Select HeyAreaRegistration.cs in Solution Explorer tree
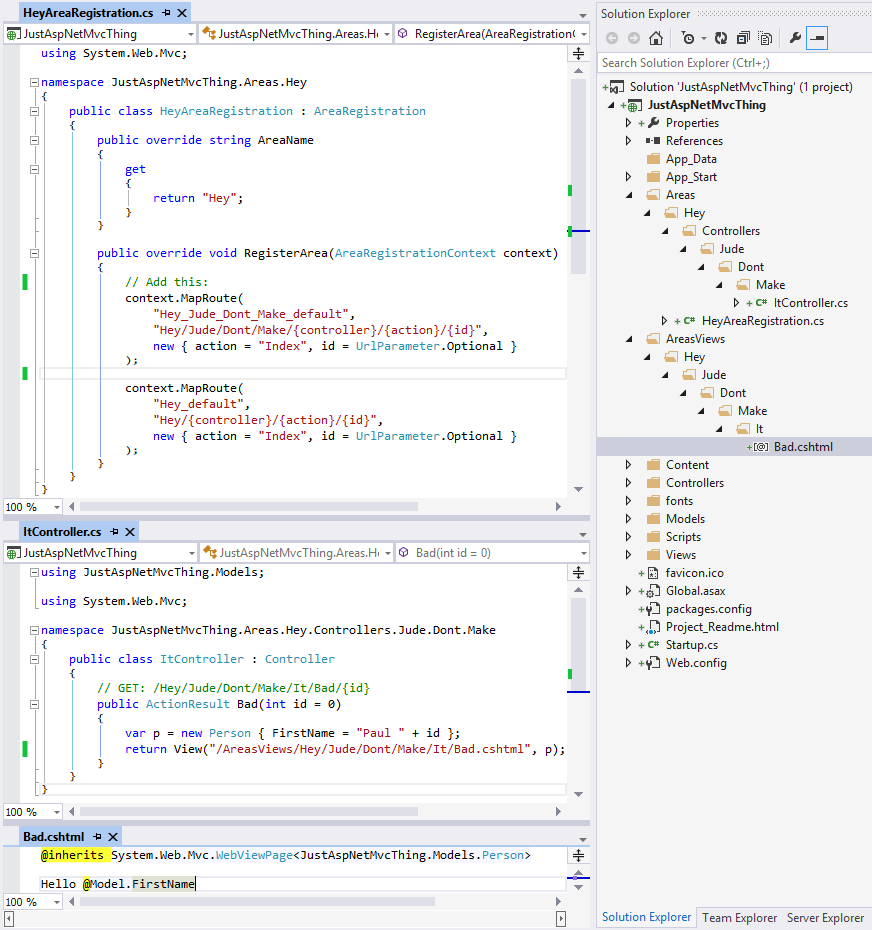The height and width of the screenshot is (930, 872). 762,321
